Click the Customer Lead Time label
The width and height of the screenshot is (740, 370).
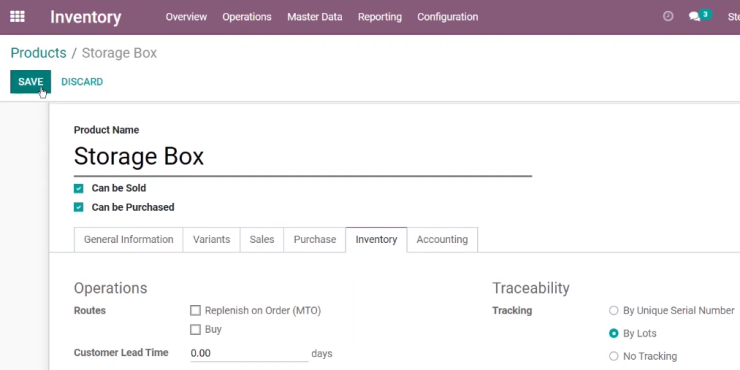[x=121, y=353]
